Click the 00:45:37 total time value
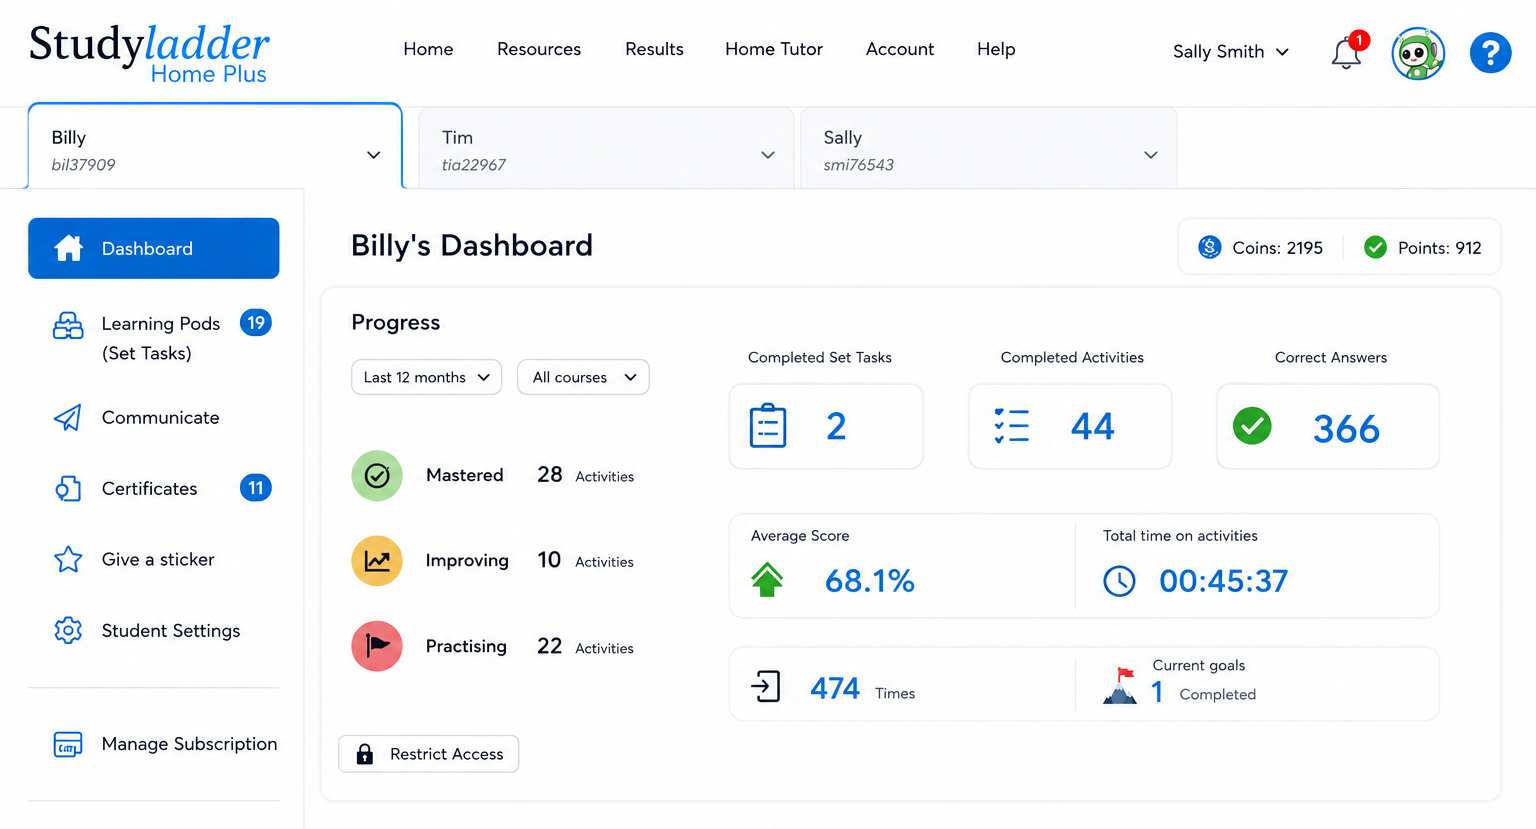Viewport: 1536px width, 829px height. pyautogui.click(x=1223, y=581)
